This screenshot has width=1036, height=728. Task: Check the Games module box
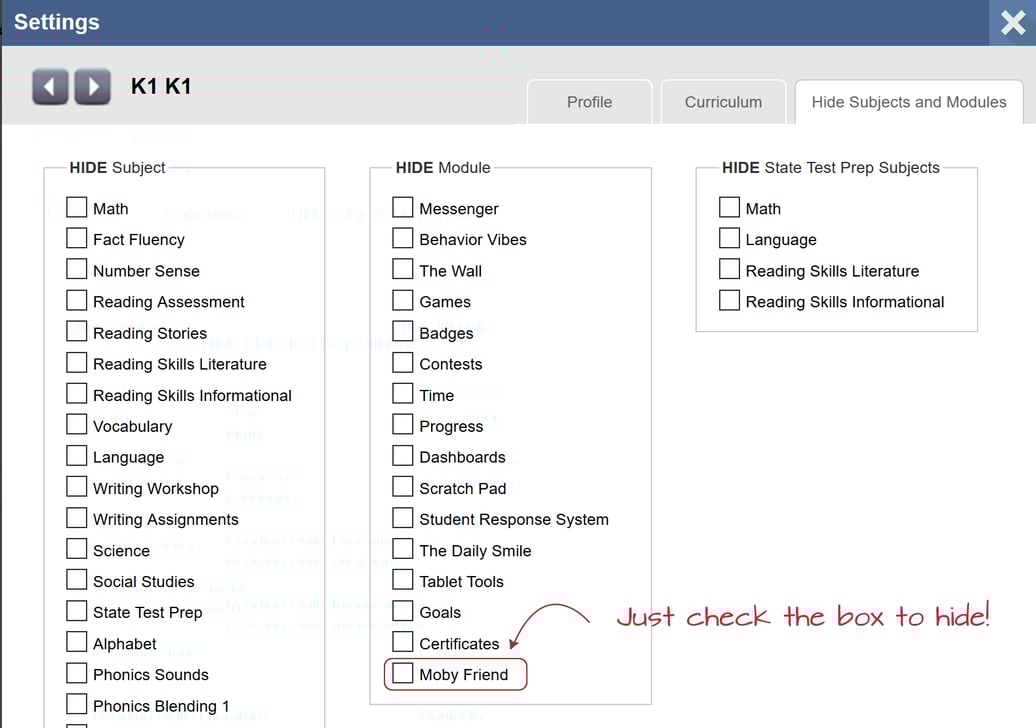coord(403,301)
